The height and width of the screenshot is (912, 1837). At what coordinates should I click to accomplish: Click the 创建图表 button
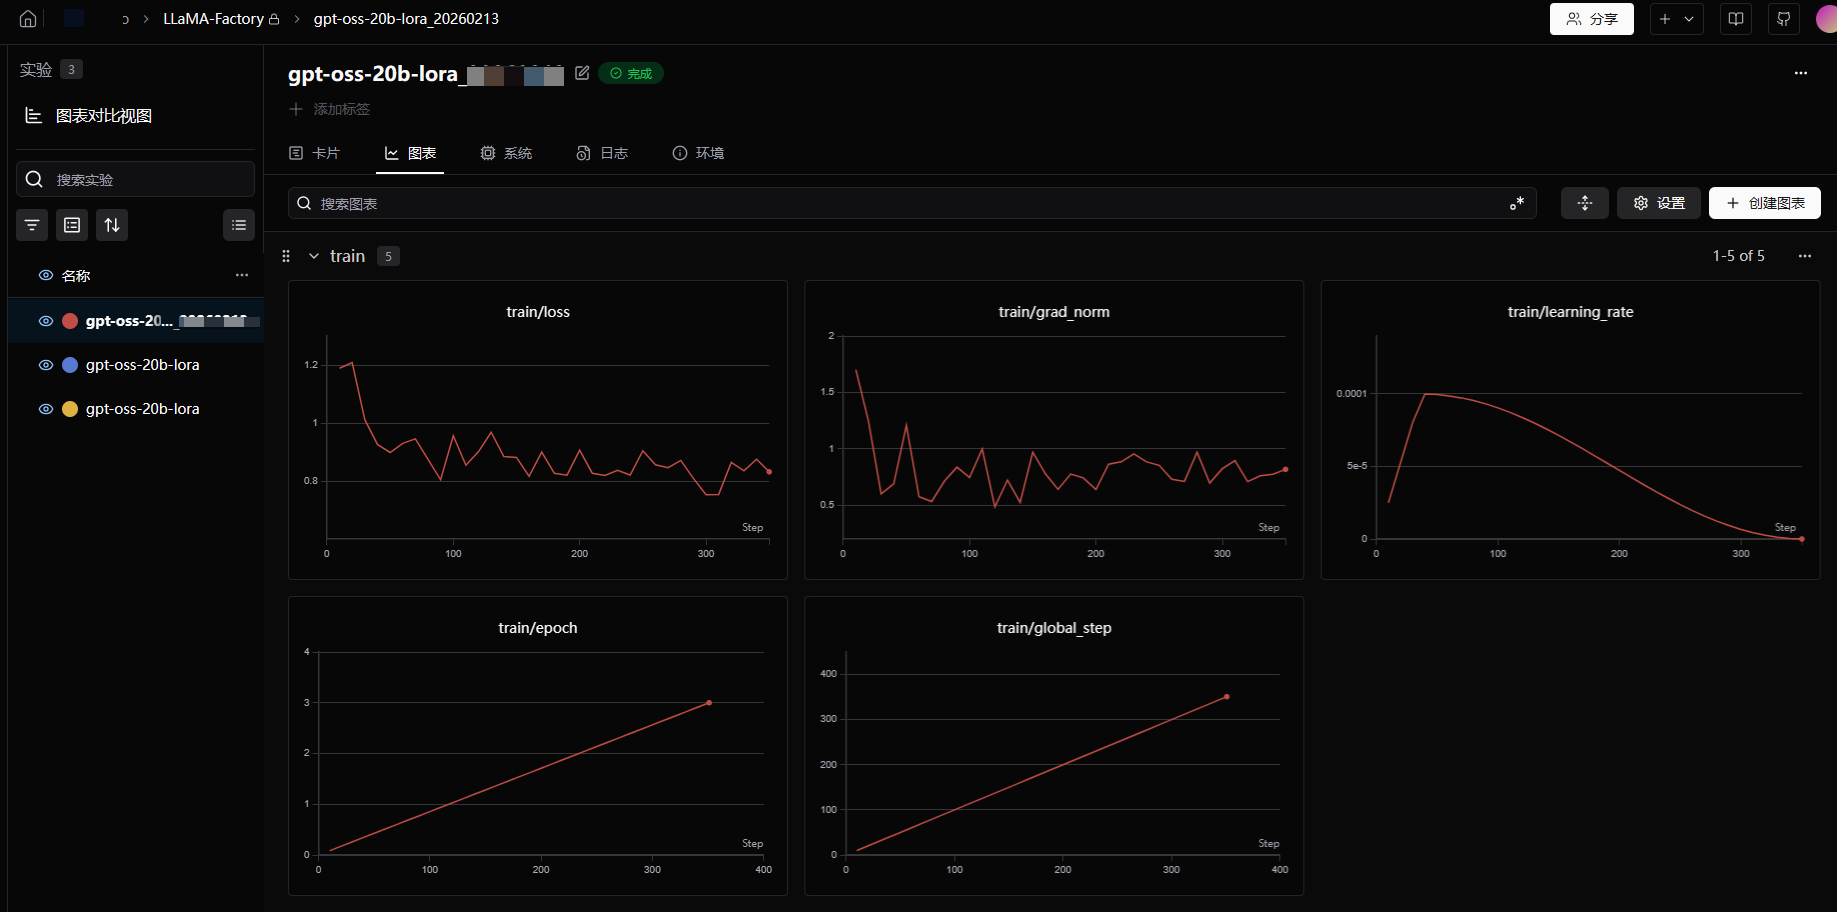1765,203
